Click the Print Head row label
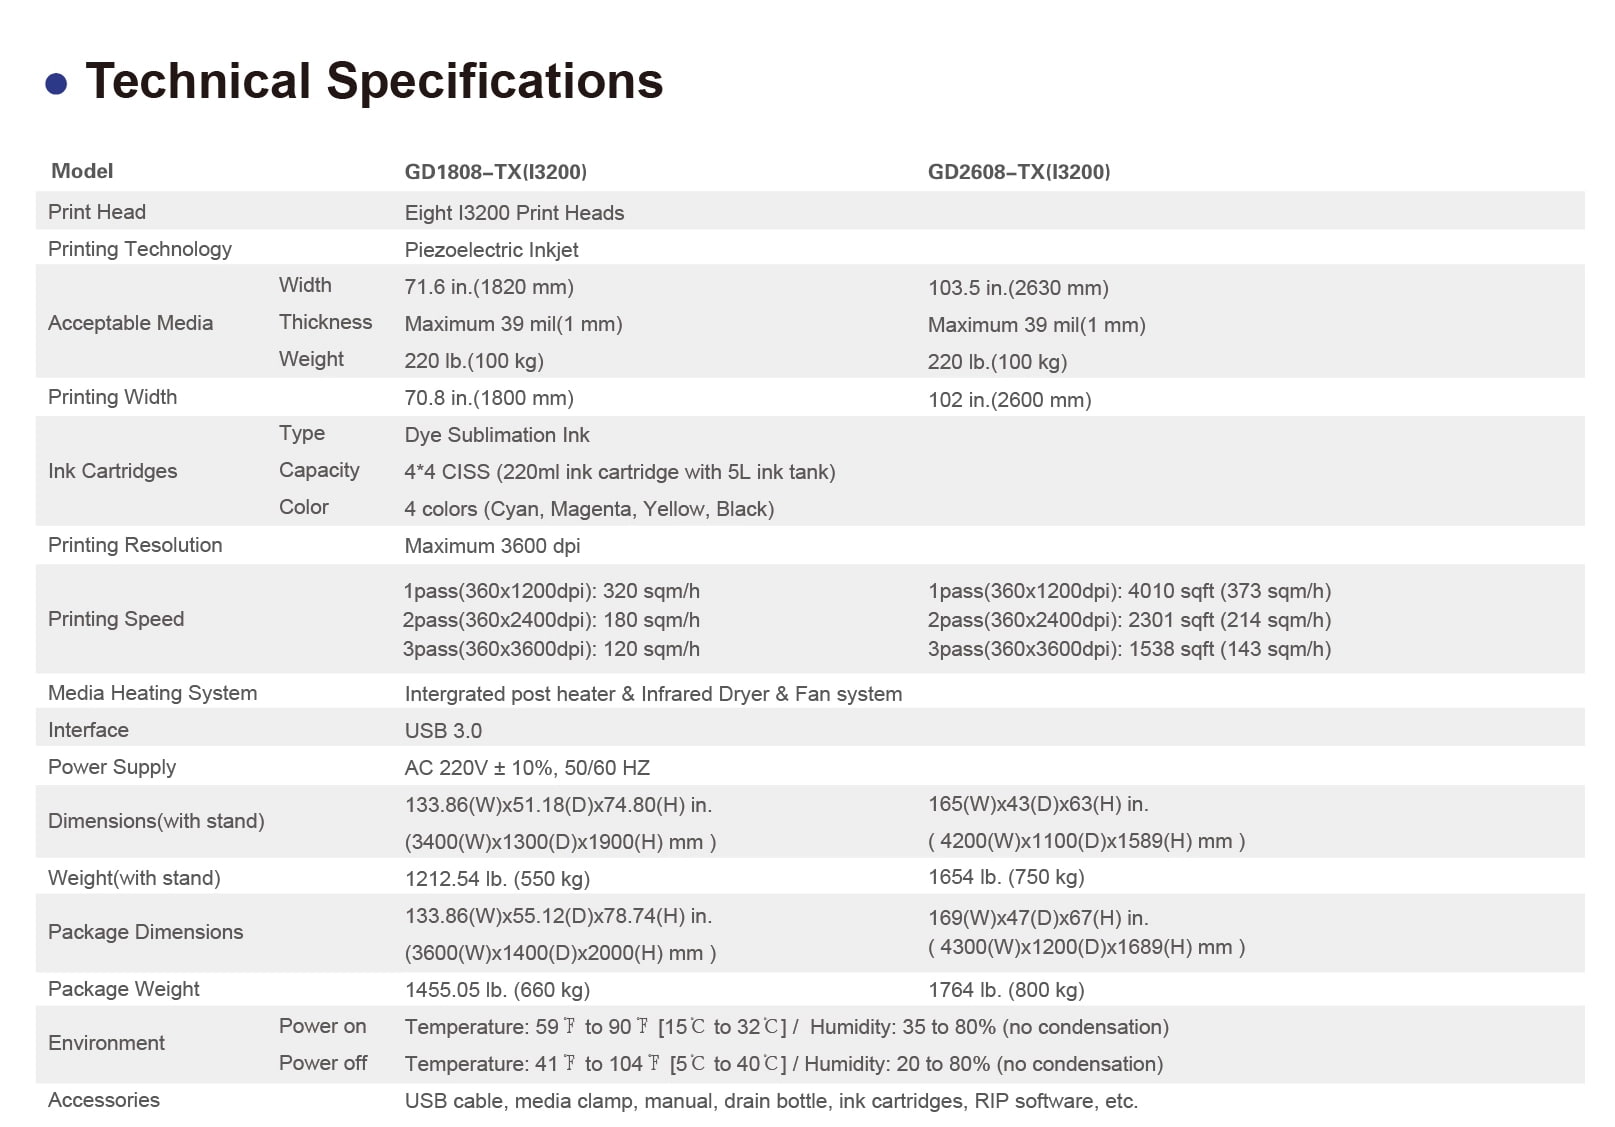The width and height of the screenshot is (1615, 1127). point(97,212)
